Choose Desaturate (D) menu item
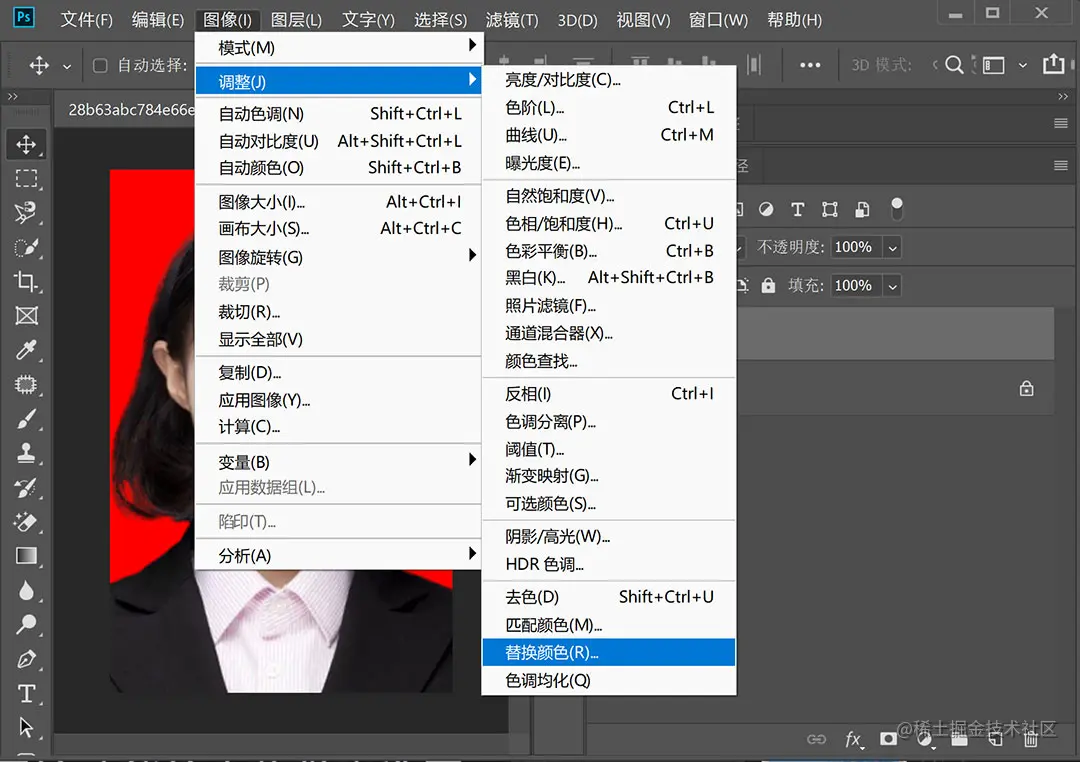The image size is (1080, 762). [x=609, y=597]
